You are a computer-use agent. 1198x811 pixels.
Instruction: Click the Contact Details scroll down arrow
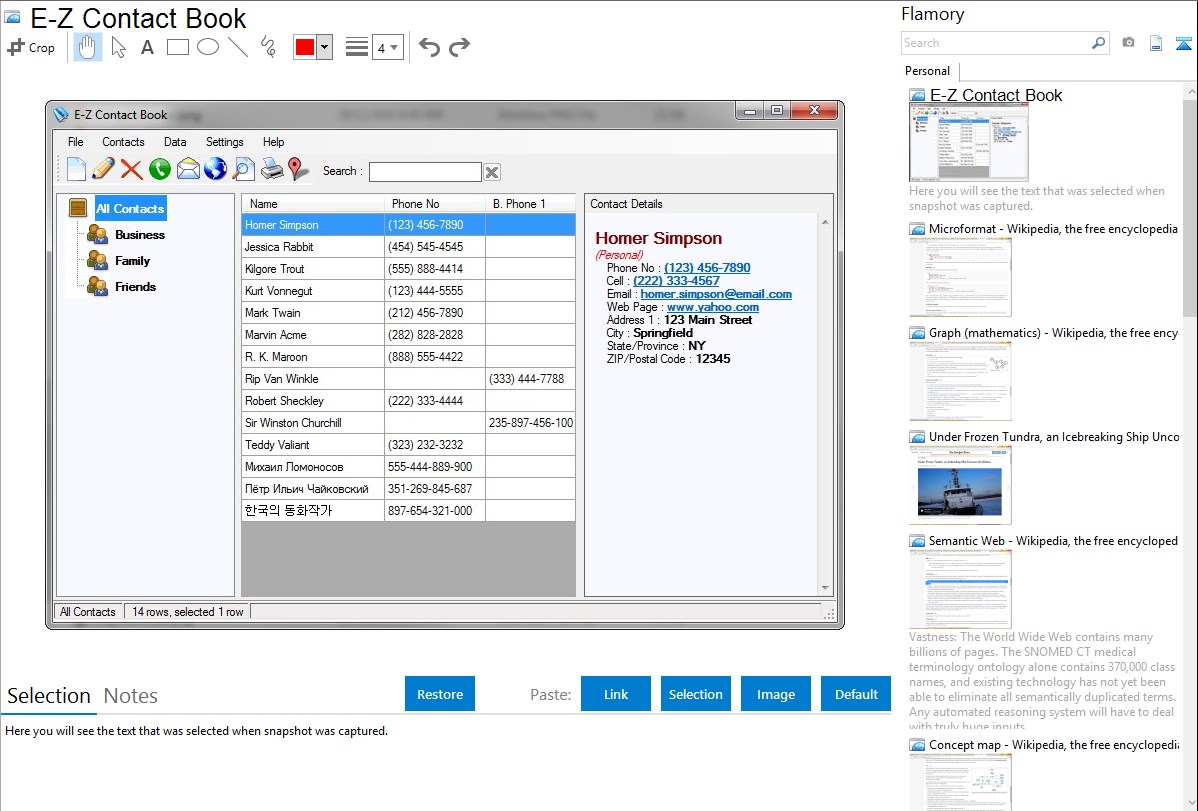(825, 588)
